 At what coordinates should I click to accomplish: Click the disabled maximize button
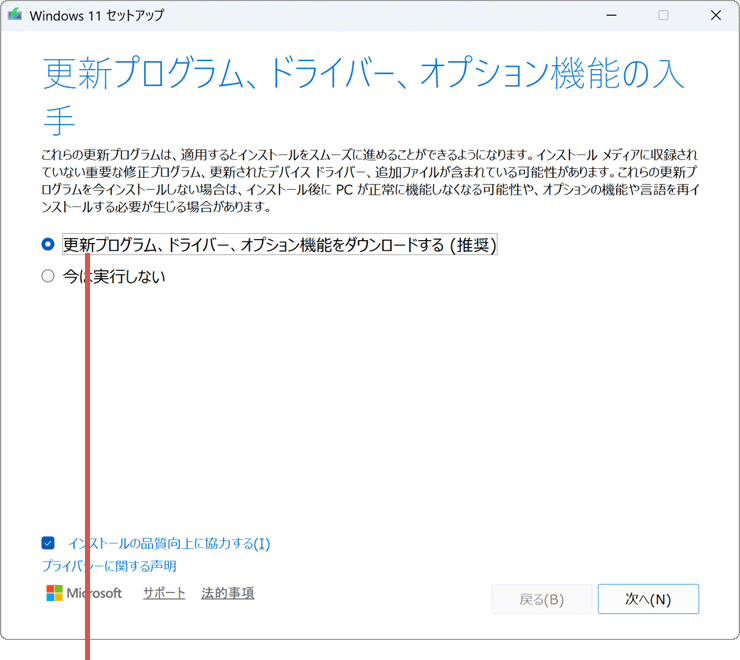663,15
